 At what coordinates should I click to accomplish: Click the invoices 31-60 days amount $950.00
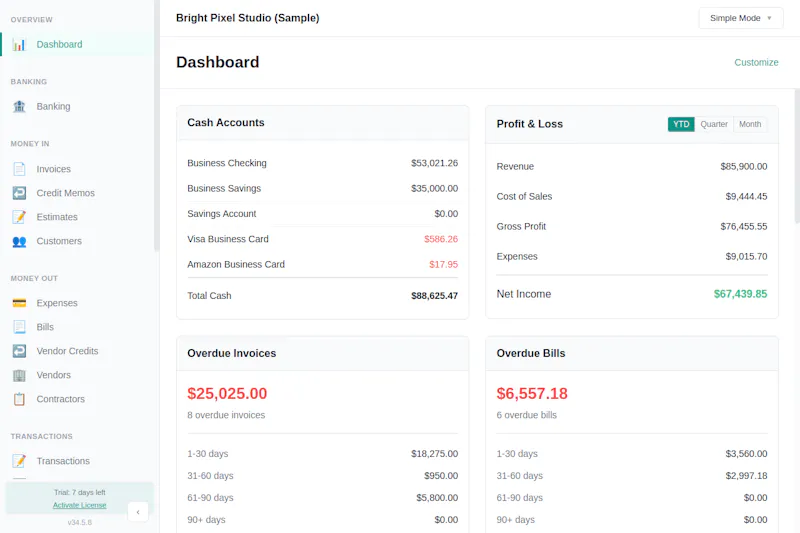pyautogui.click(x=441, y=475)
